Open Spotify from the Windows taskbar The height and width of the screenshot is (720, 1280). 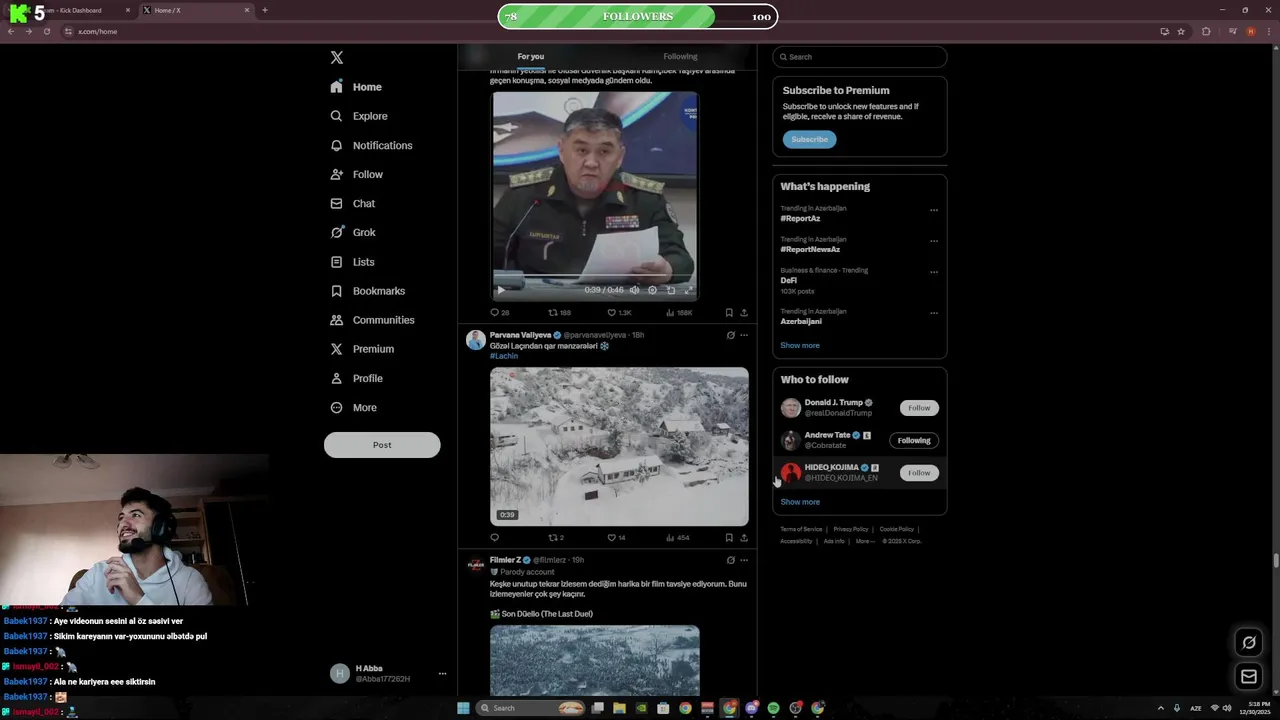773,708
